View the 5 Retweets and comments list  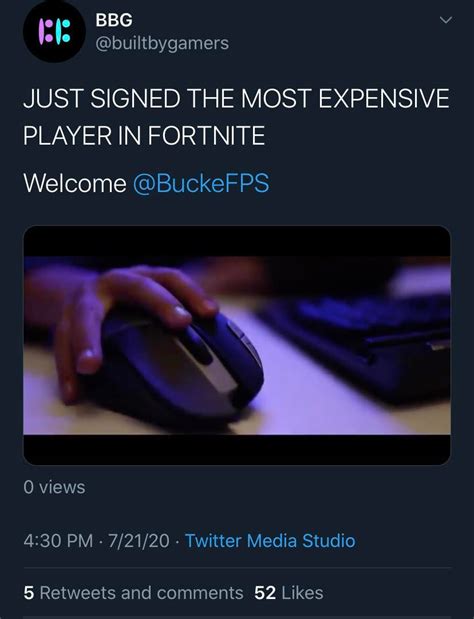tap(133, 593)
